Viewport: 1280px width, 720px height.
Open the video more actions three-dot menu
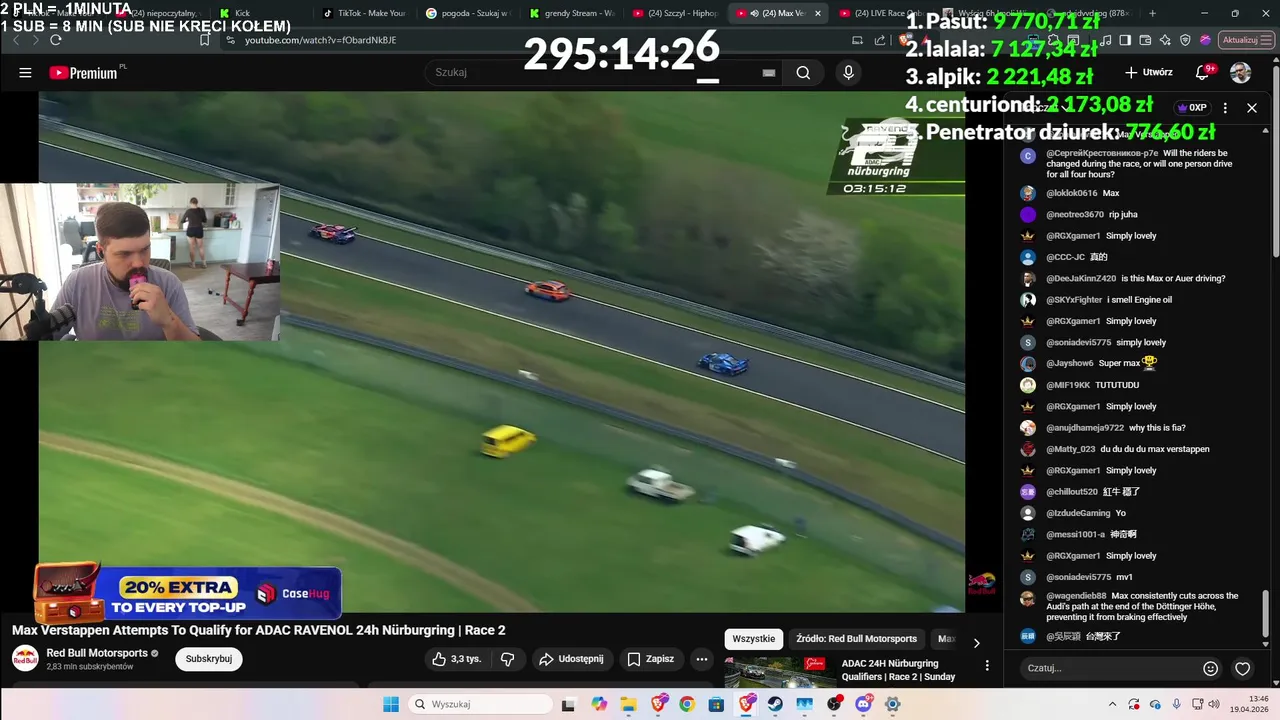(x=702, y=659)
